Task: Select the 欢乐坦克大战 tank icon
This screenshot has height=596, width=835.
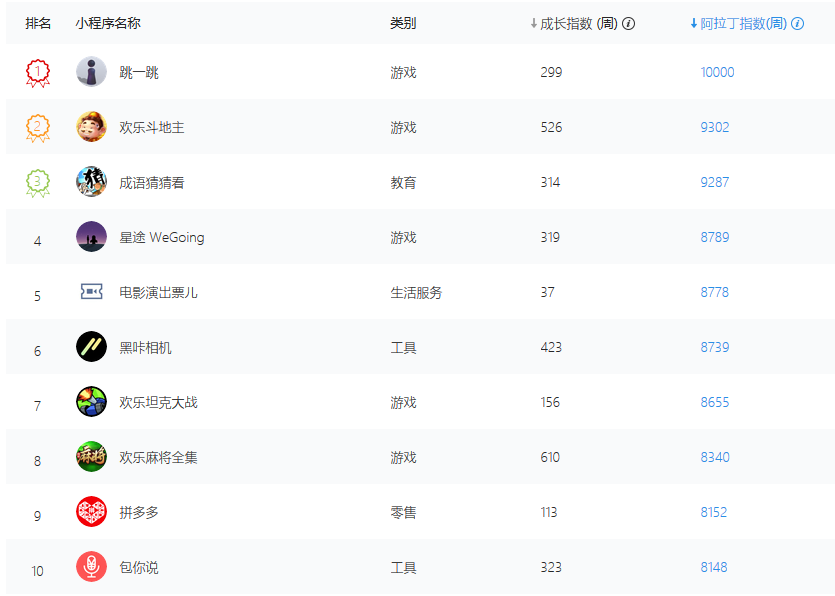Action: (x=91, y=402)
